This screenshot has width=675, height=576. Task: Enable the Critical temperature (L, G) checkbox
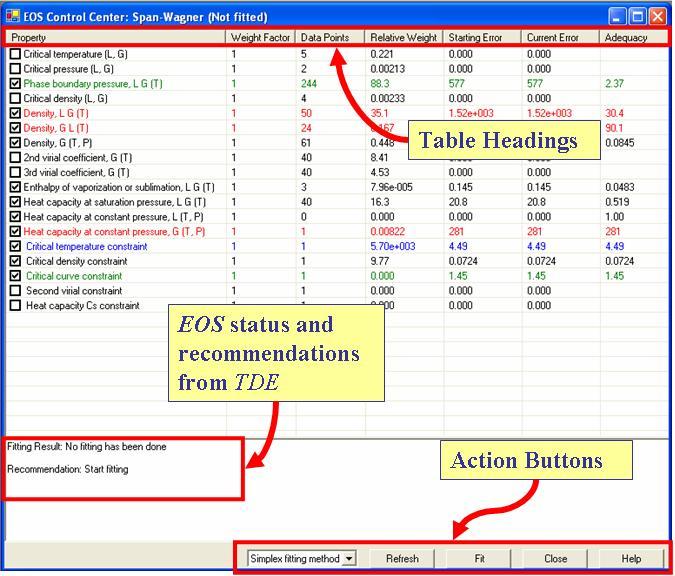[15, 54]
